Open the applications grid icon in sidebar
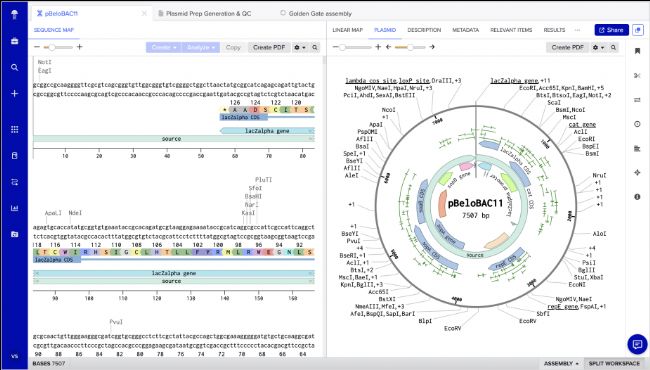The width and height of the screenshot is (650, 370). click(x=15, y=129)
